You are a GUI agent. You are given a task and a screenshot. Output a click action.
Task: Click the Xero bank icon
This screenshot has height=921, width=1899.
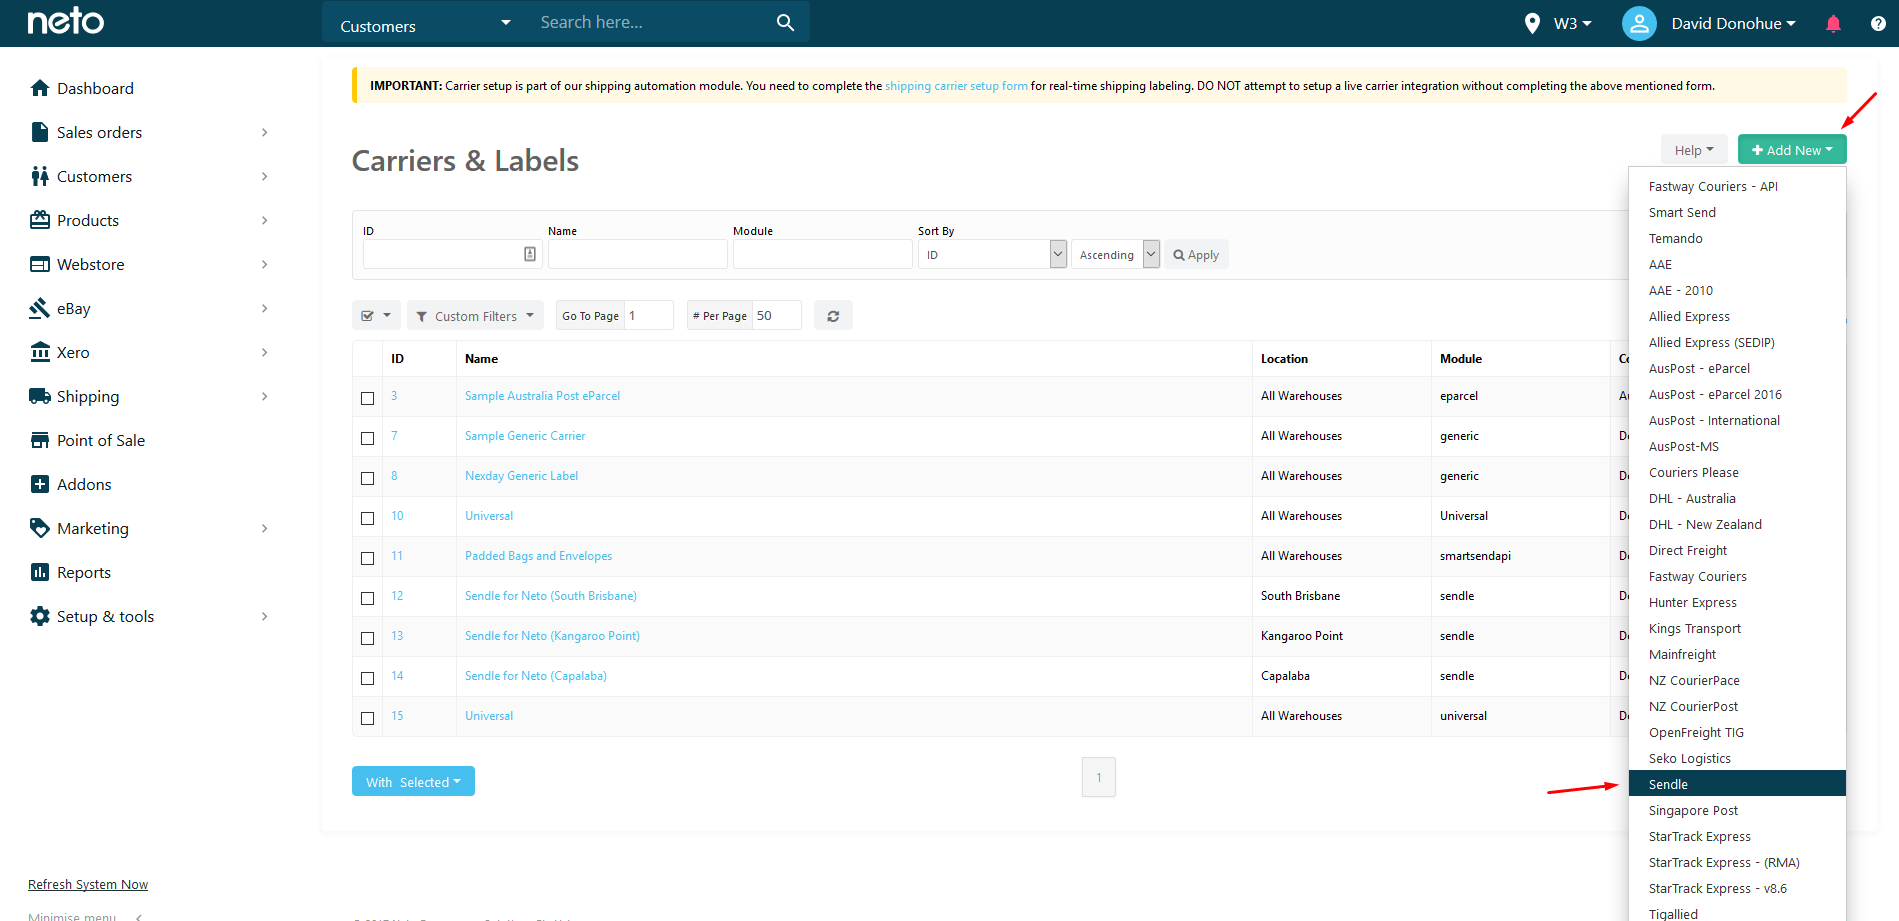pos(40,352)
